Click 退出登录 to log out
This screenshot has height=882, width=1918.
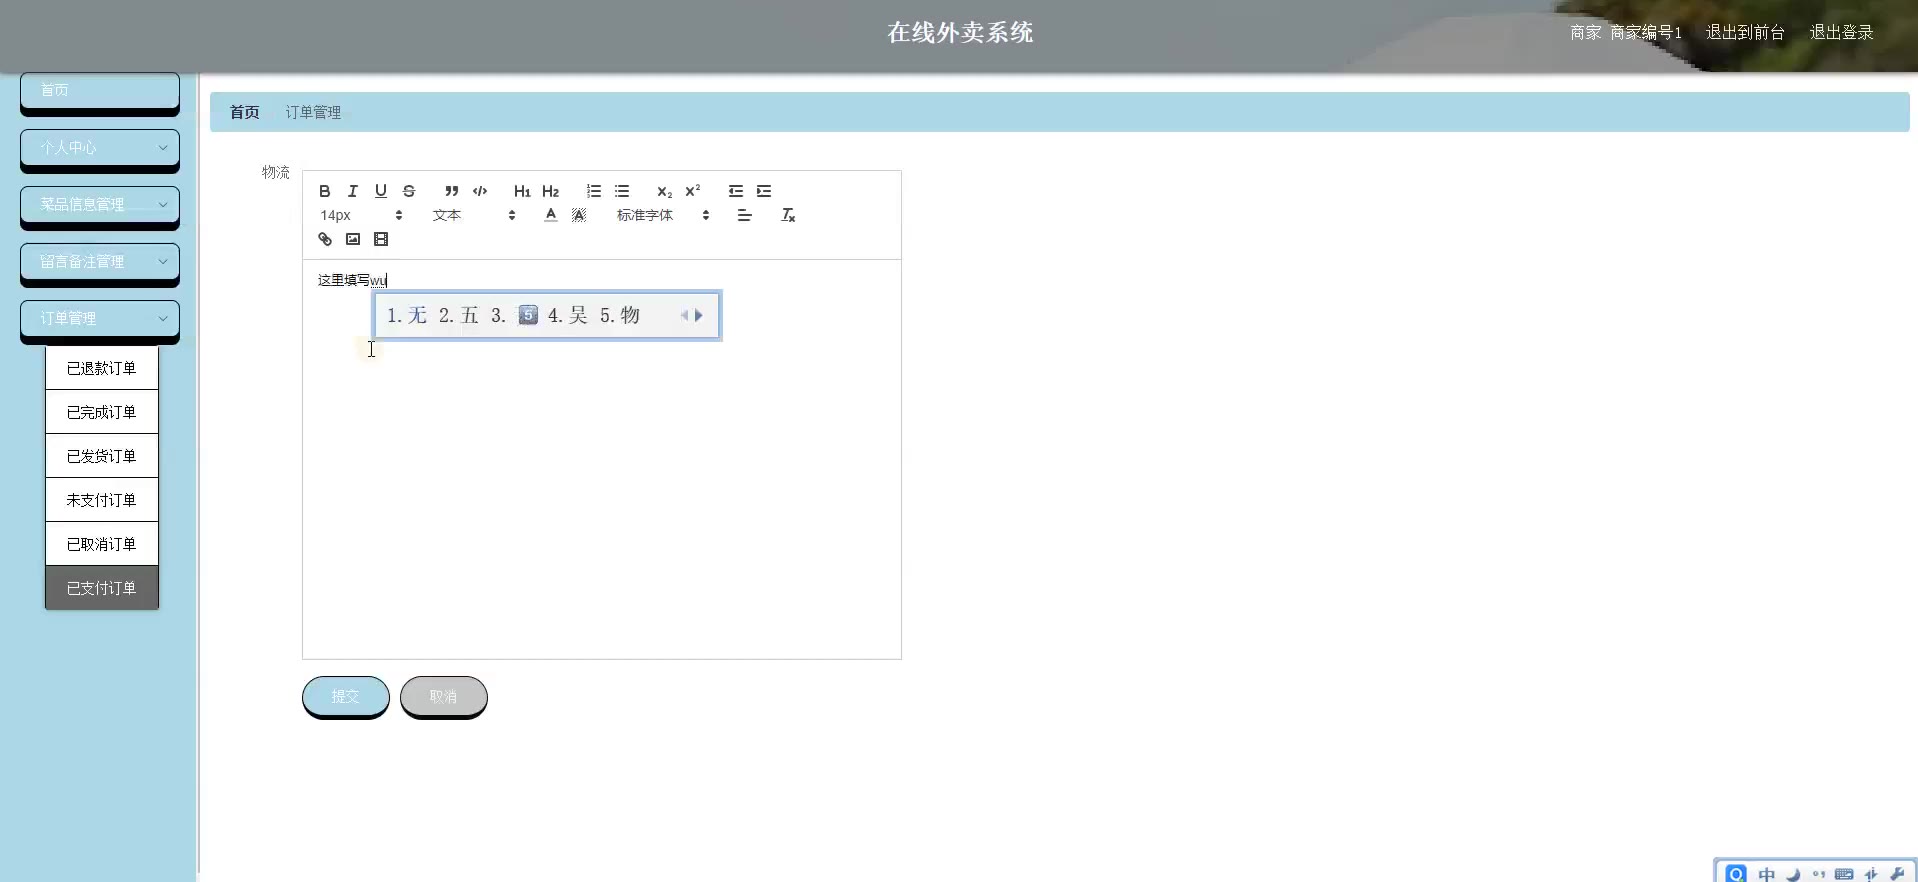(x=1841, y=32)
